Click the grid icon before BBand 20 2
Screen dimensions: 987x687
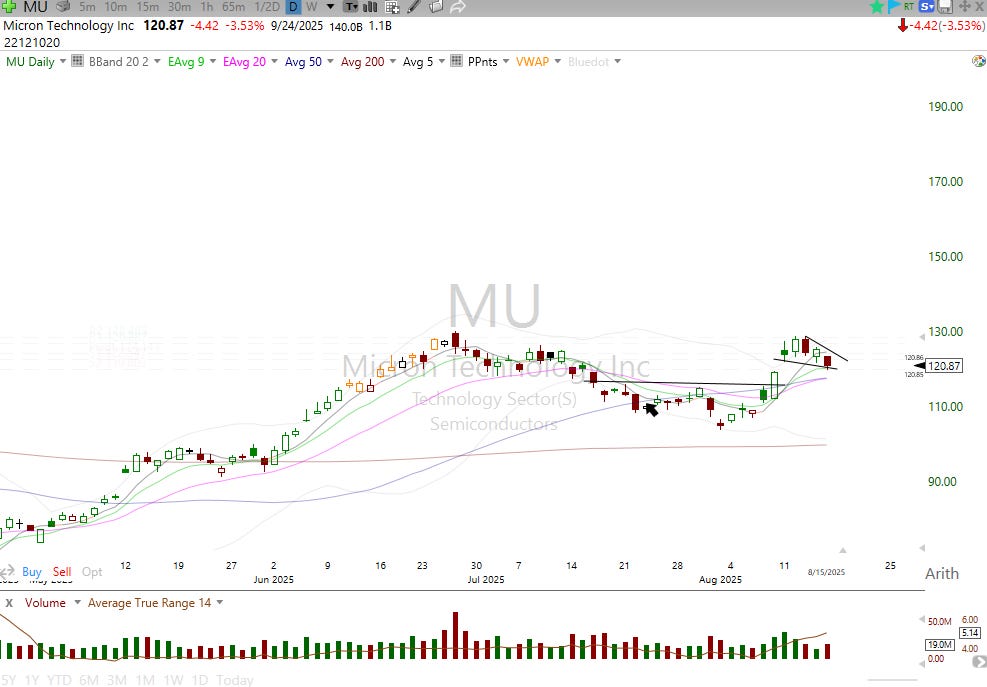77,61
